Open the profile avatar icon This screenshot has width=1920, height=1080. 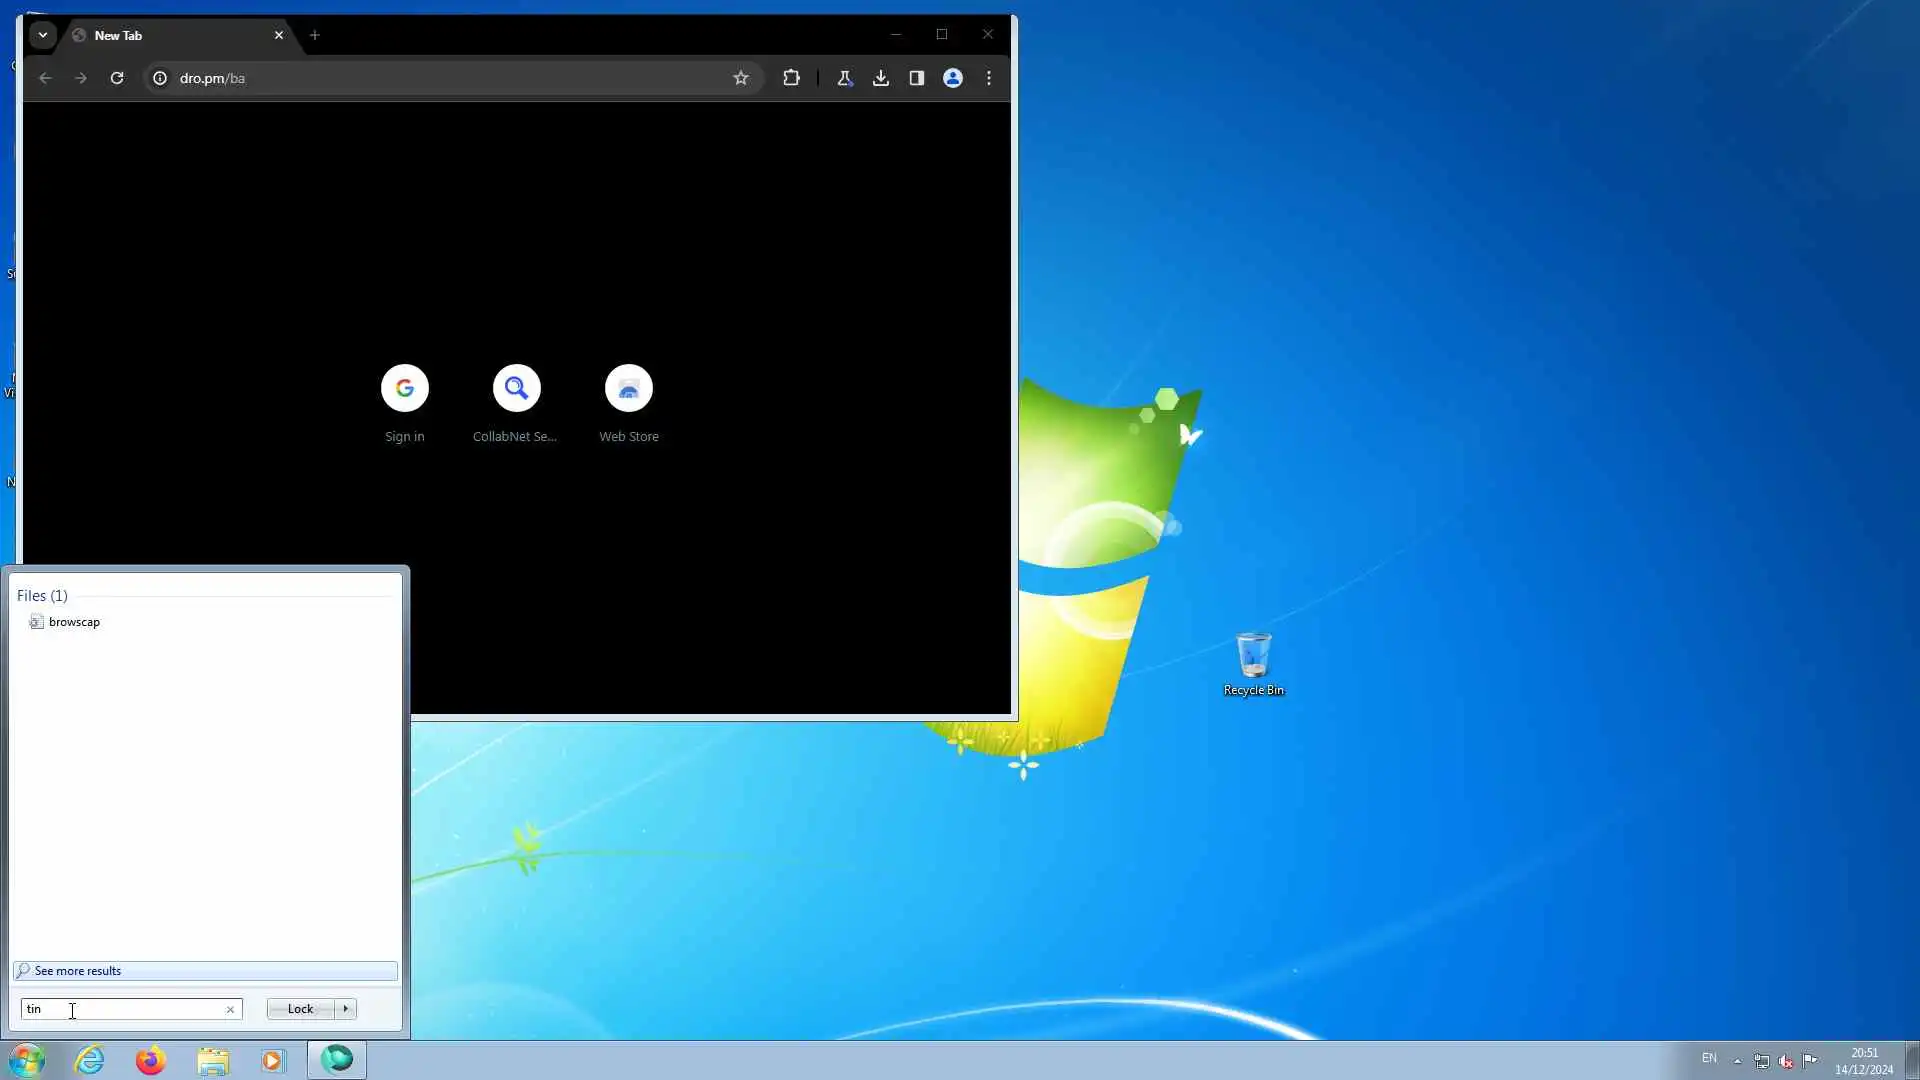952,78
